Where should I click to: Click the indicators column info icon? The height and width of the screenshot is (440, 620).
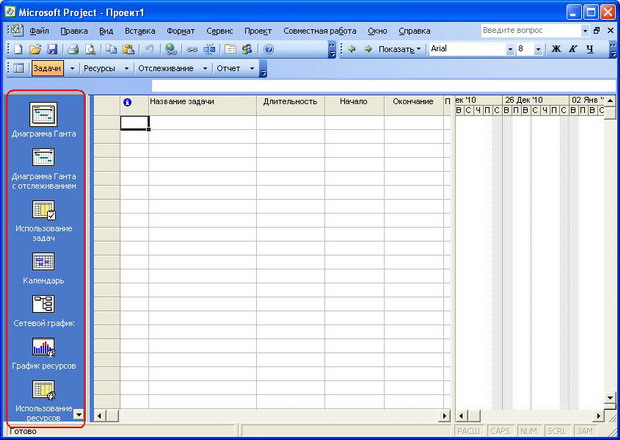(127, 102)
